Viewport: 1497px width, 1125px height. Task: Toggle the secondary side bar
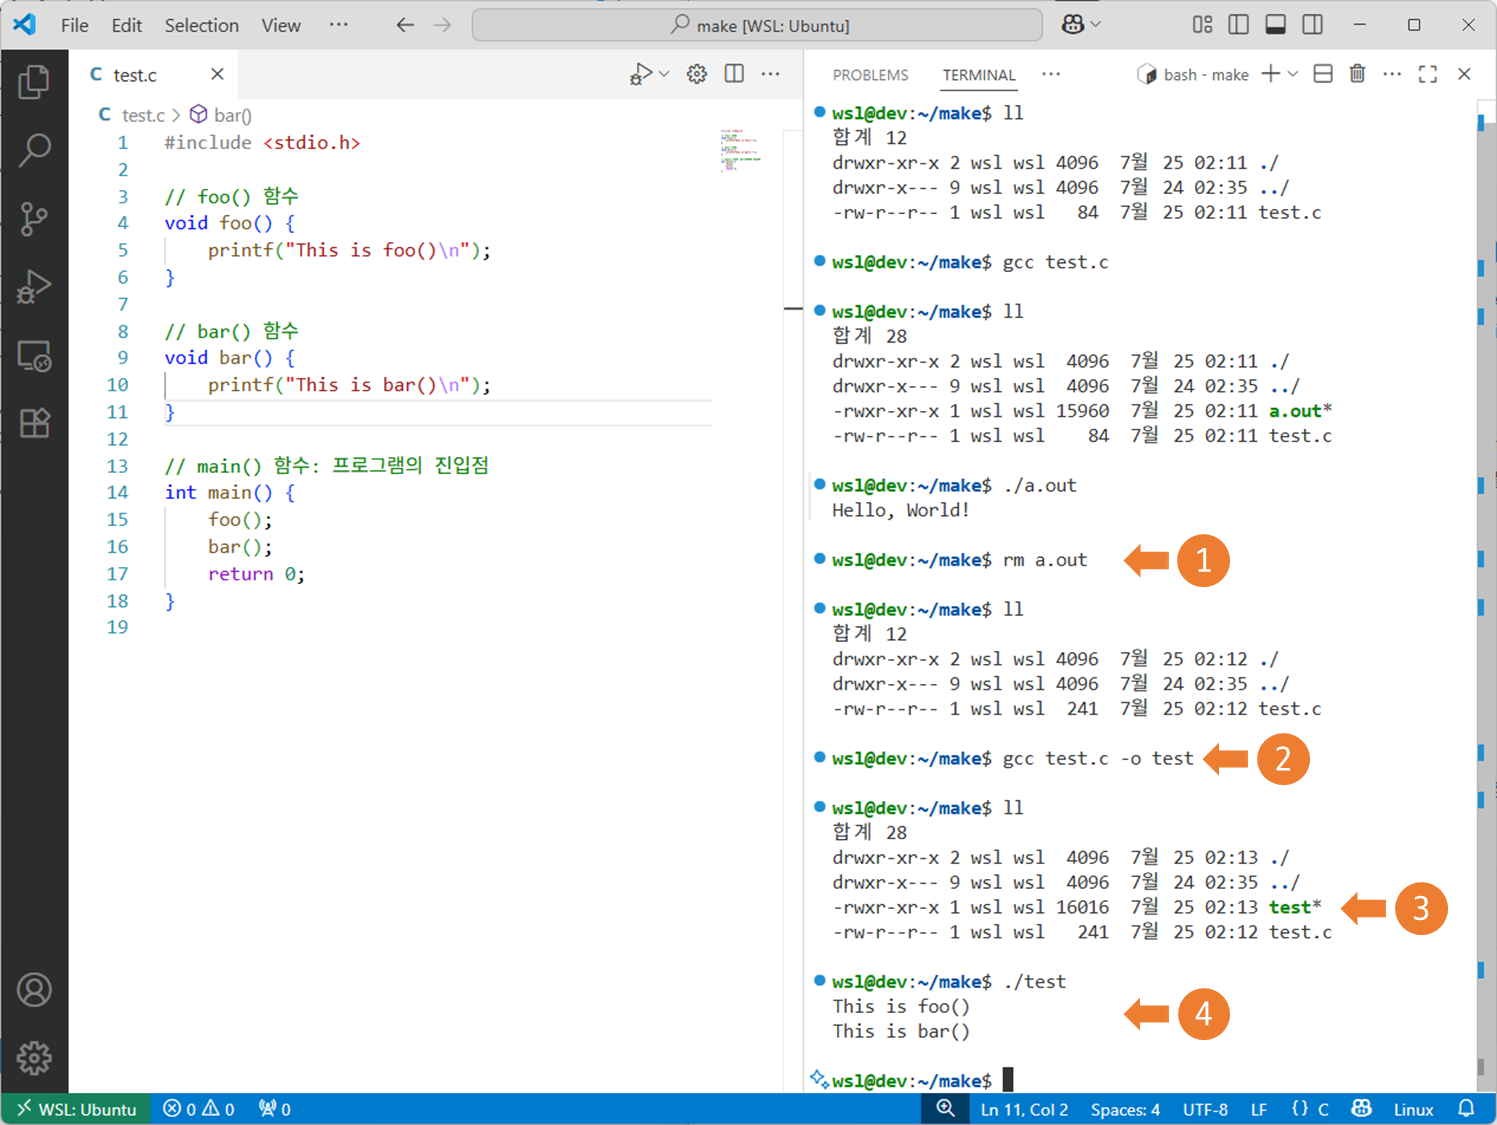(1312, 25)
